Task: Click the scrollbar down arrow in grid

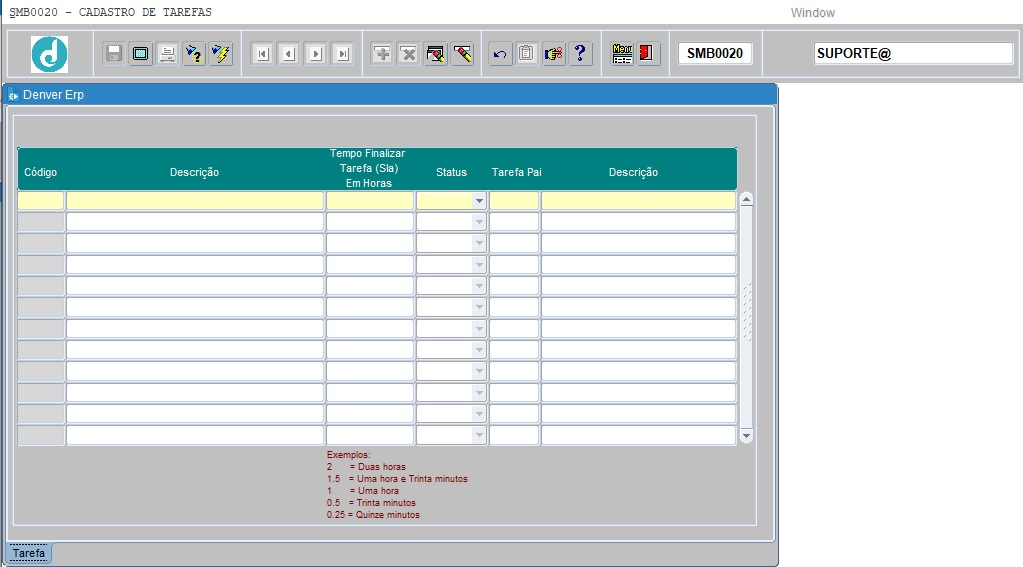Action: 746,436
